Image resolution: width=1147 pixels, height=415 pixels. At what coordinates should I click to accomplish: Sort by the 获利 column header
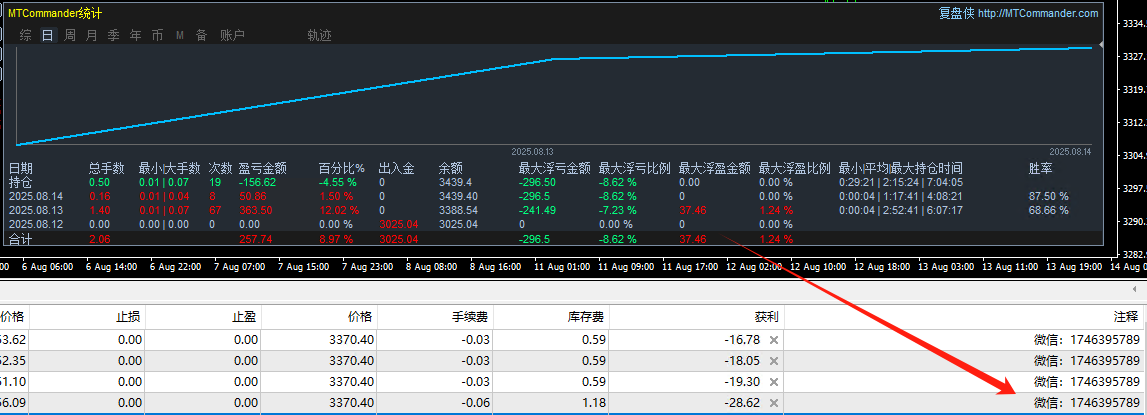[767, 316]
